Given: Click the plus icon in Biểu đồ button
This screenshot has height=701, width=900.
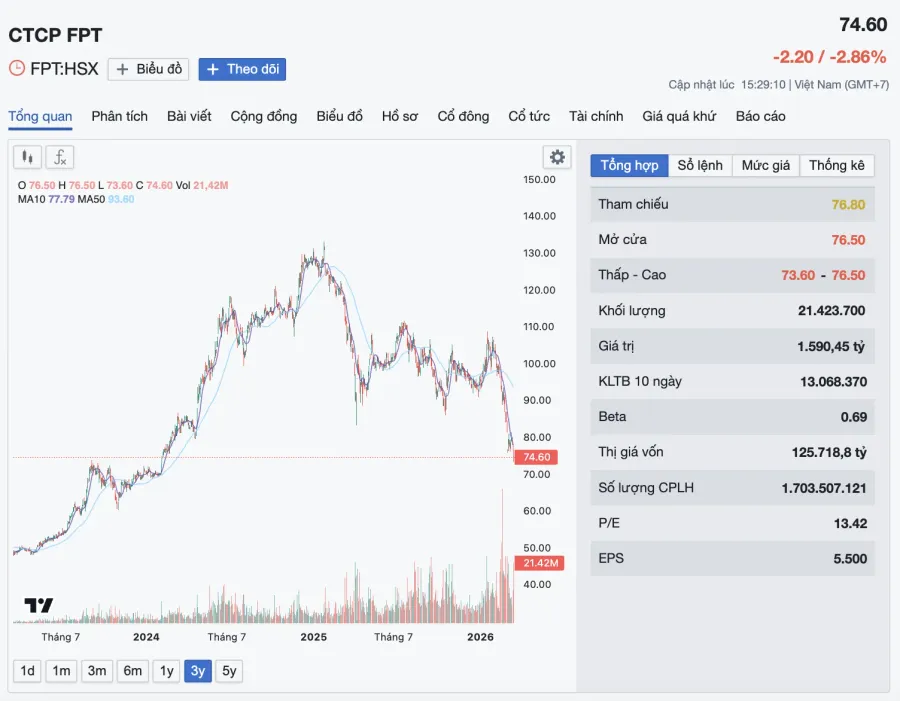Looking at the screenshot, I should 122,69.
